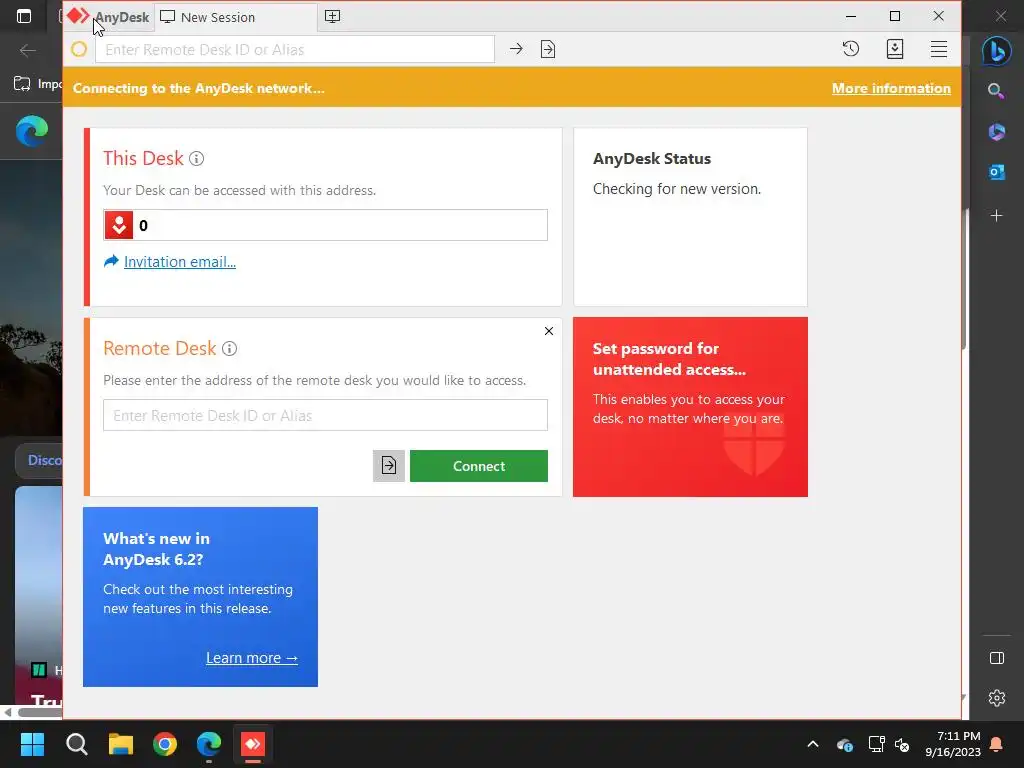Click the green Connect button

click(479, 466)
